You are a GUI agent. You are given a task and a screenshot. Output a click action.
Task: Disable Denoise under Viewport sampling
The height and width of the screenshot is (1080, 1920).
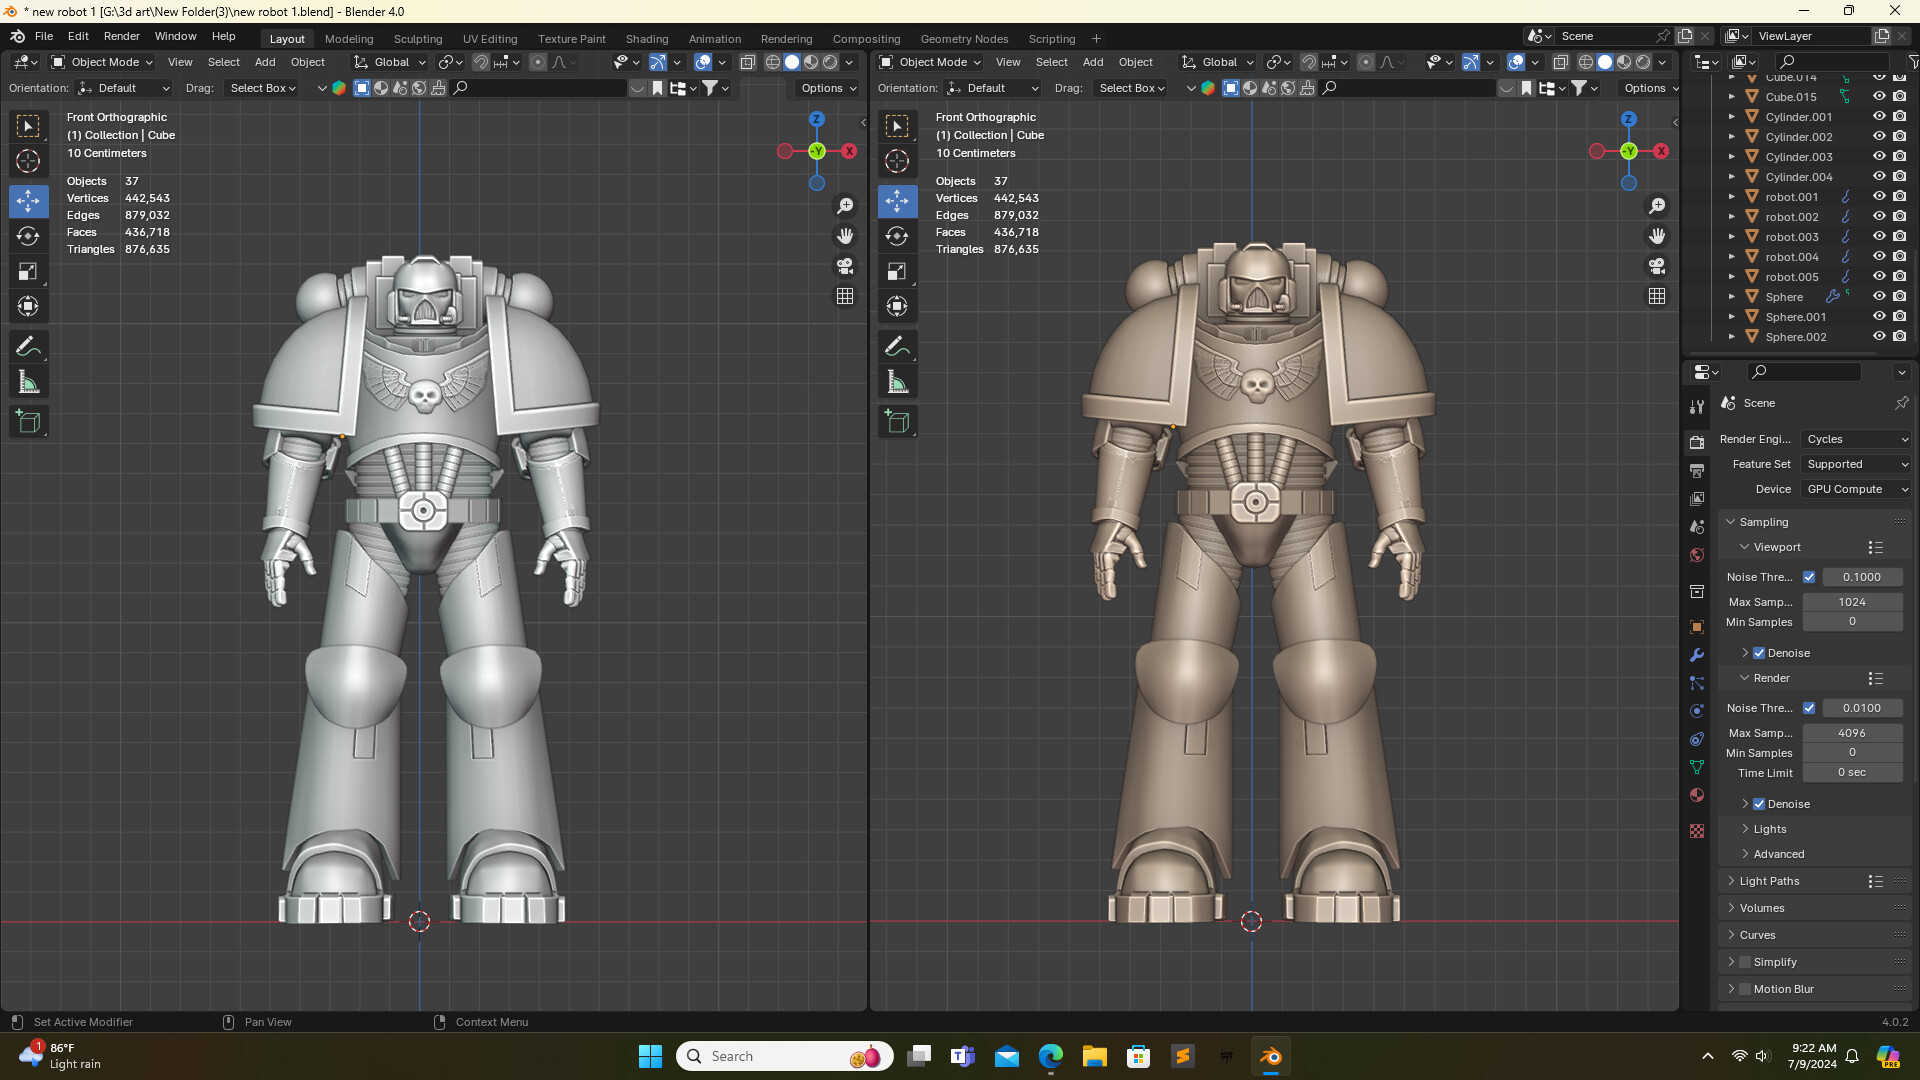coord(1760,652)
